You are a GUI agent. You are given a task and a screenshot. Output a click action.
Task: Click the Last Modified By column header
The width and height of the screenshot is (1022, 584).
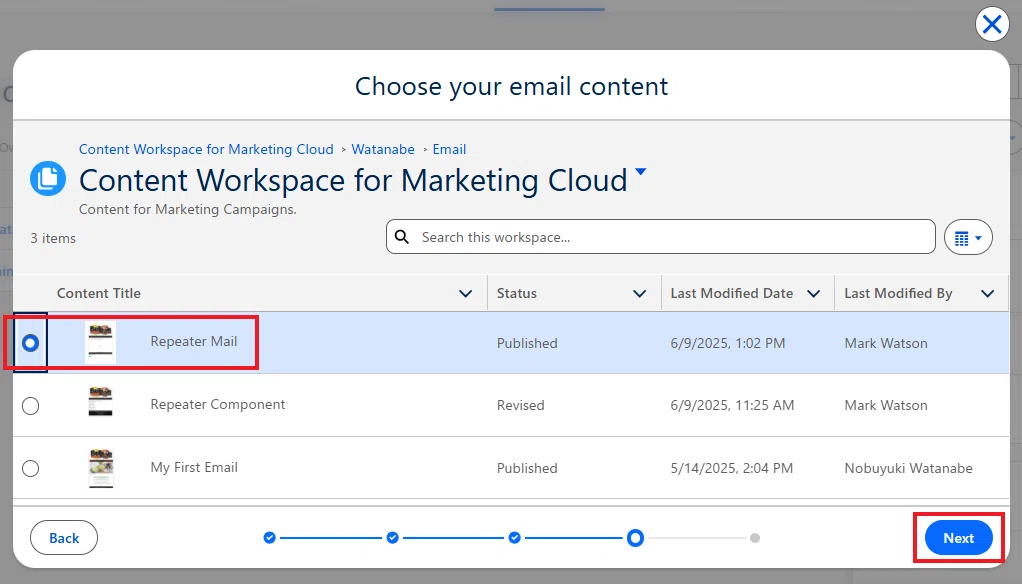tap(898, 293)
